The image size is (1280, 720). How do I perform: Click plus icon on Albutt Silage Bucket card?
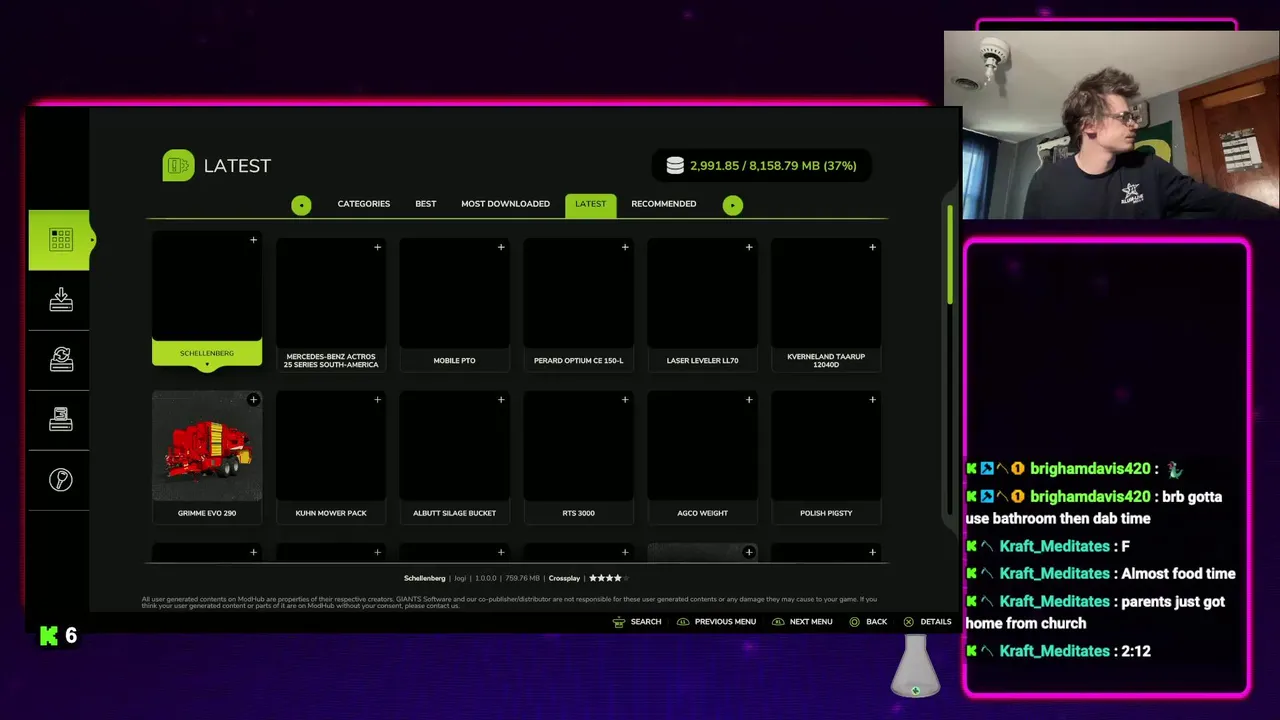501,400
